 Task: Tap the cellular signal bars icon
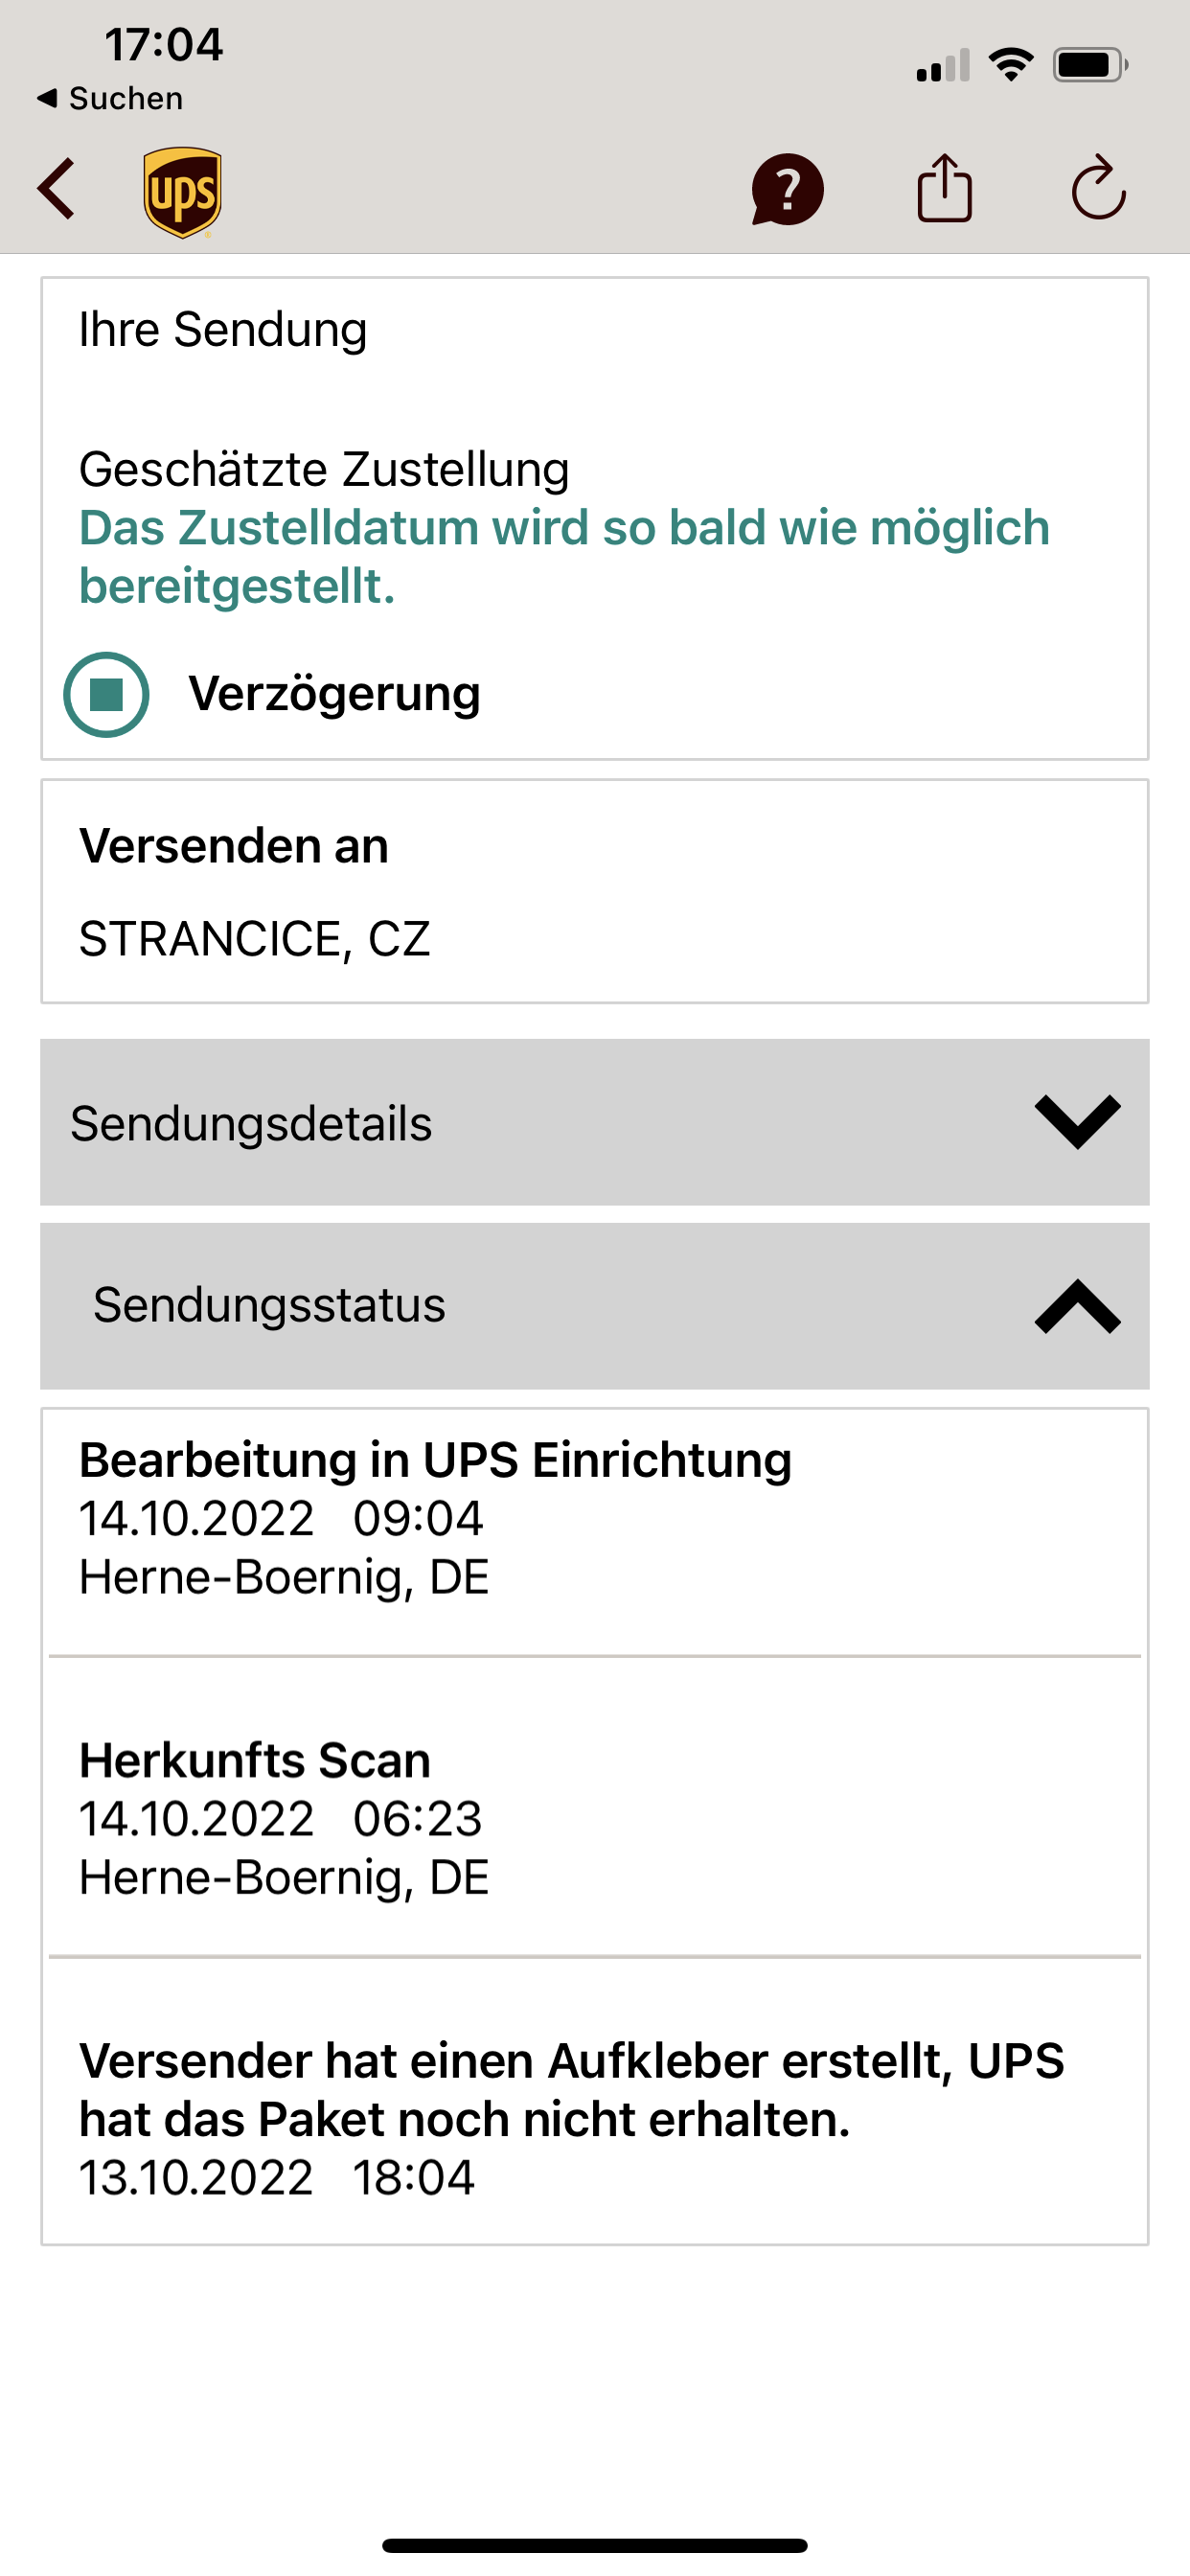coord(943,66)
